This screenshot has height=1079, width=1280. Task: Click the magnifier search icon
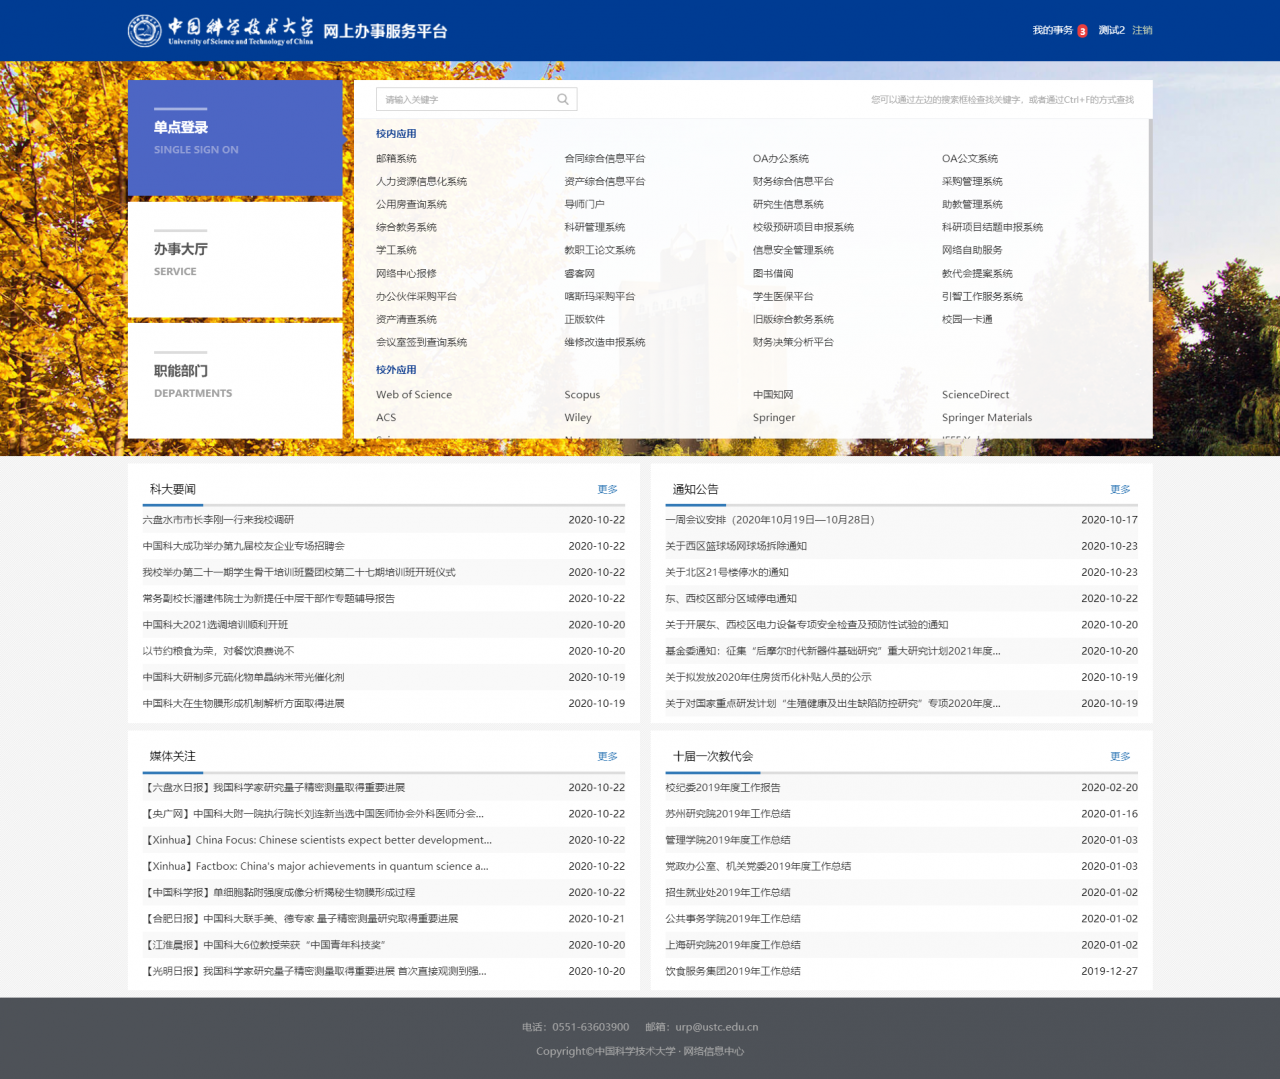563,99
